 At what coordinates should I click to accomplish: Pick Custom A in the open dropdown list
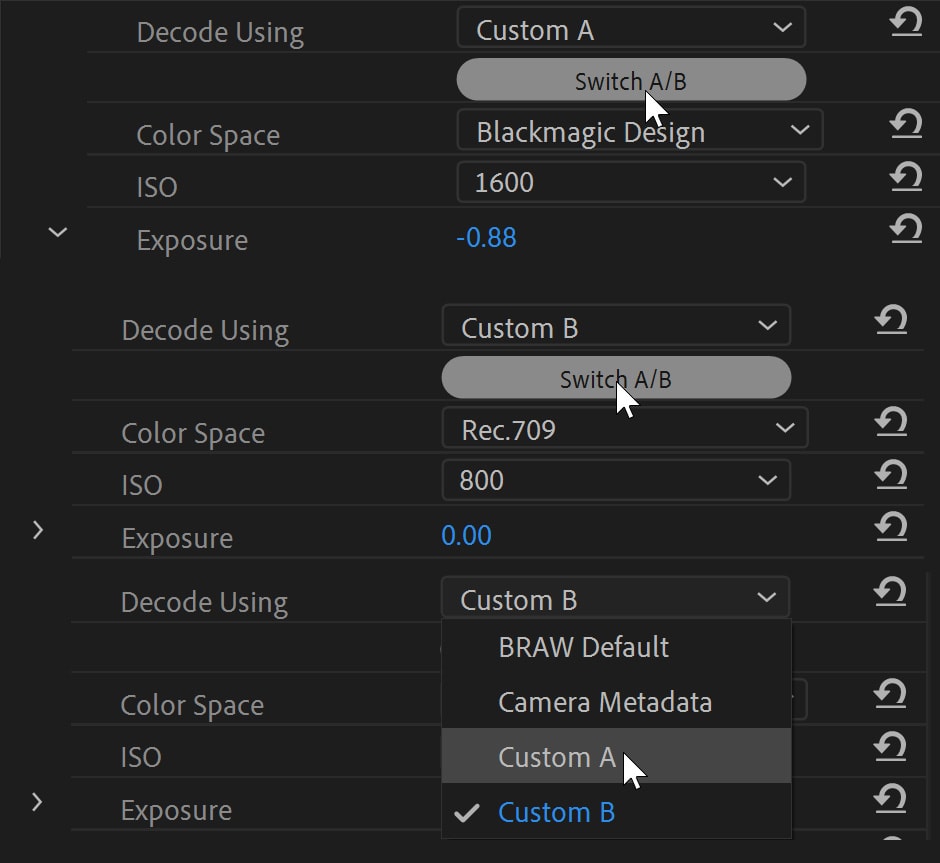click(x=557, y=757)
